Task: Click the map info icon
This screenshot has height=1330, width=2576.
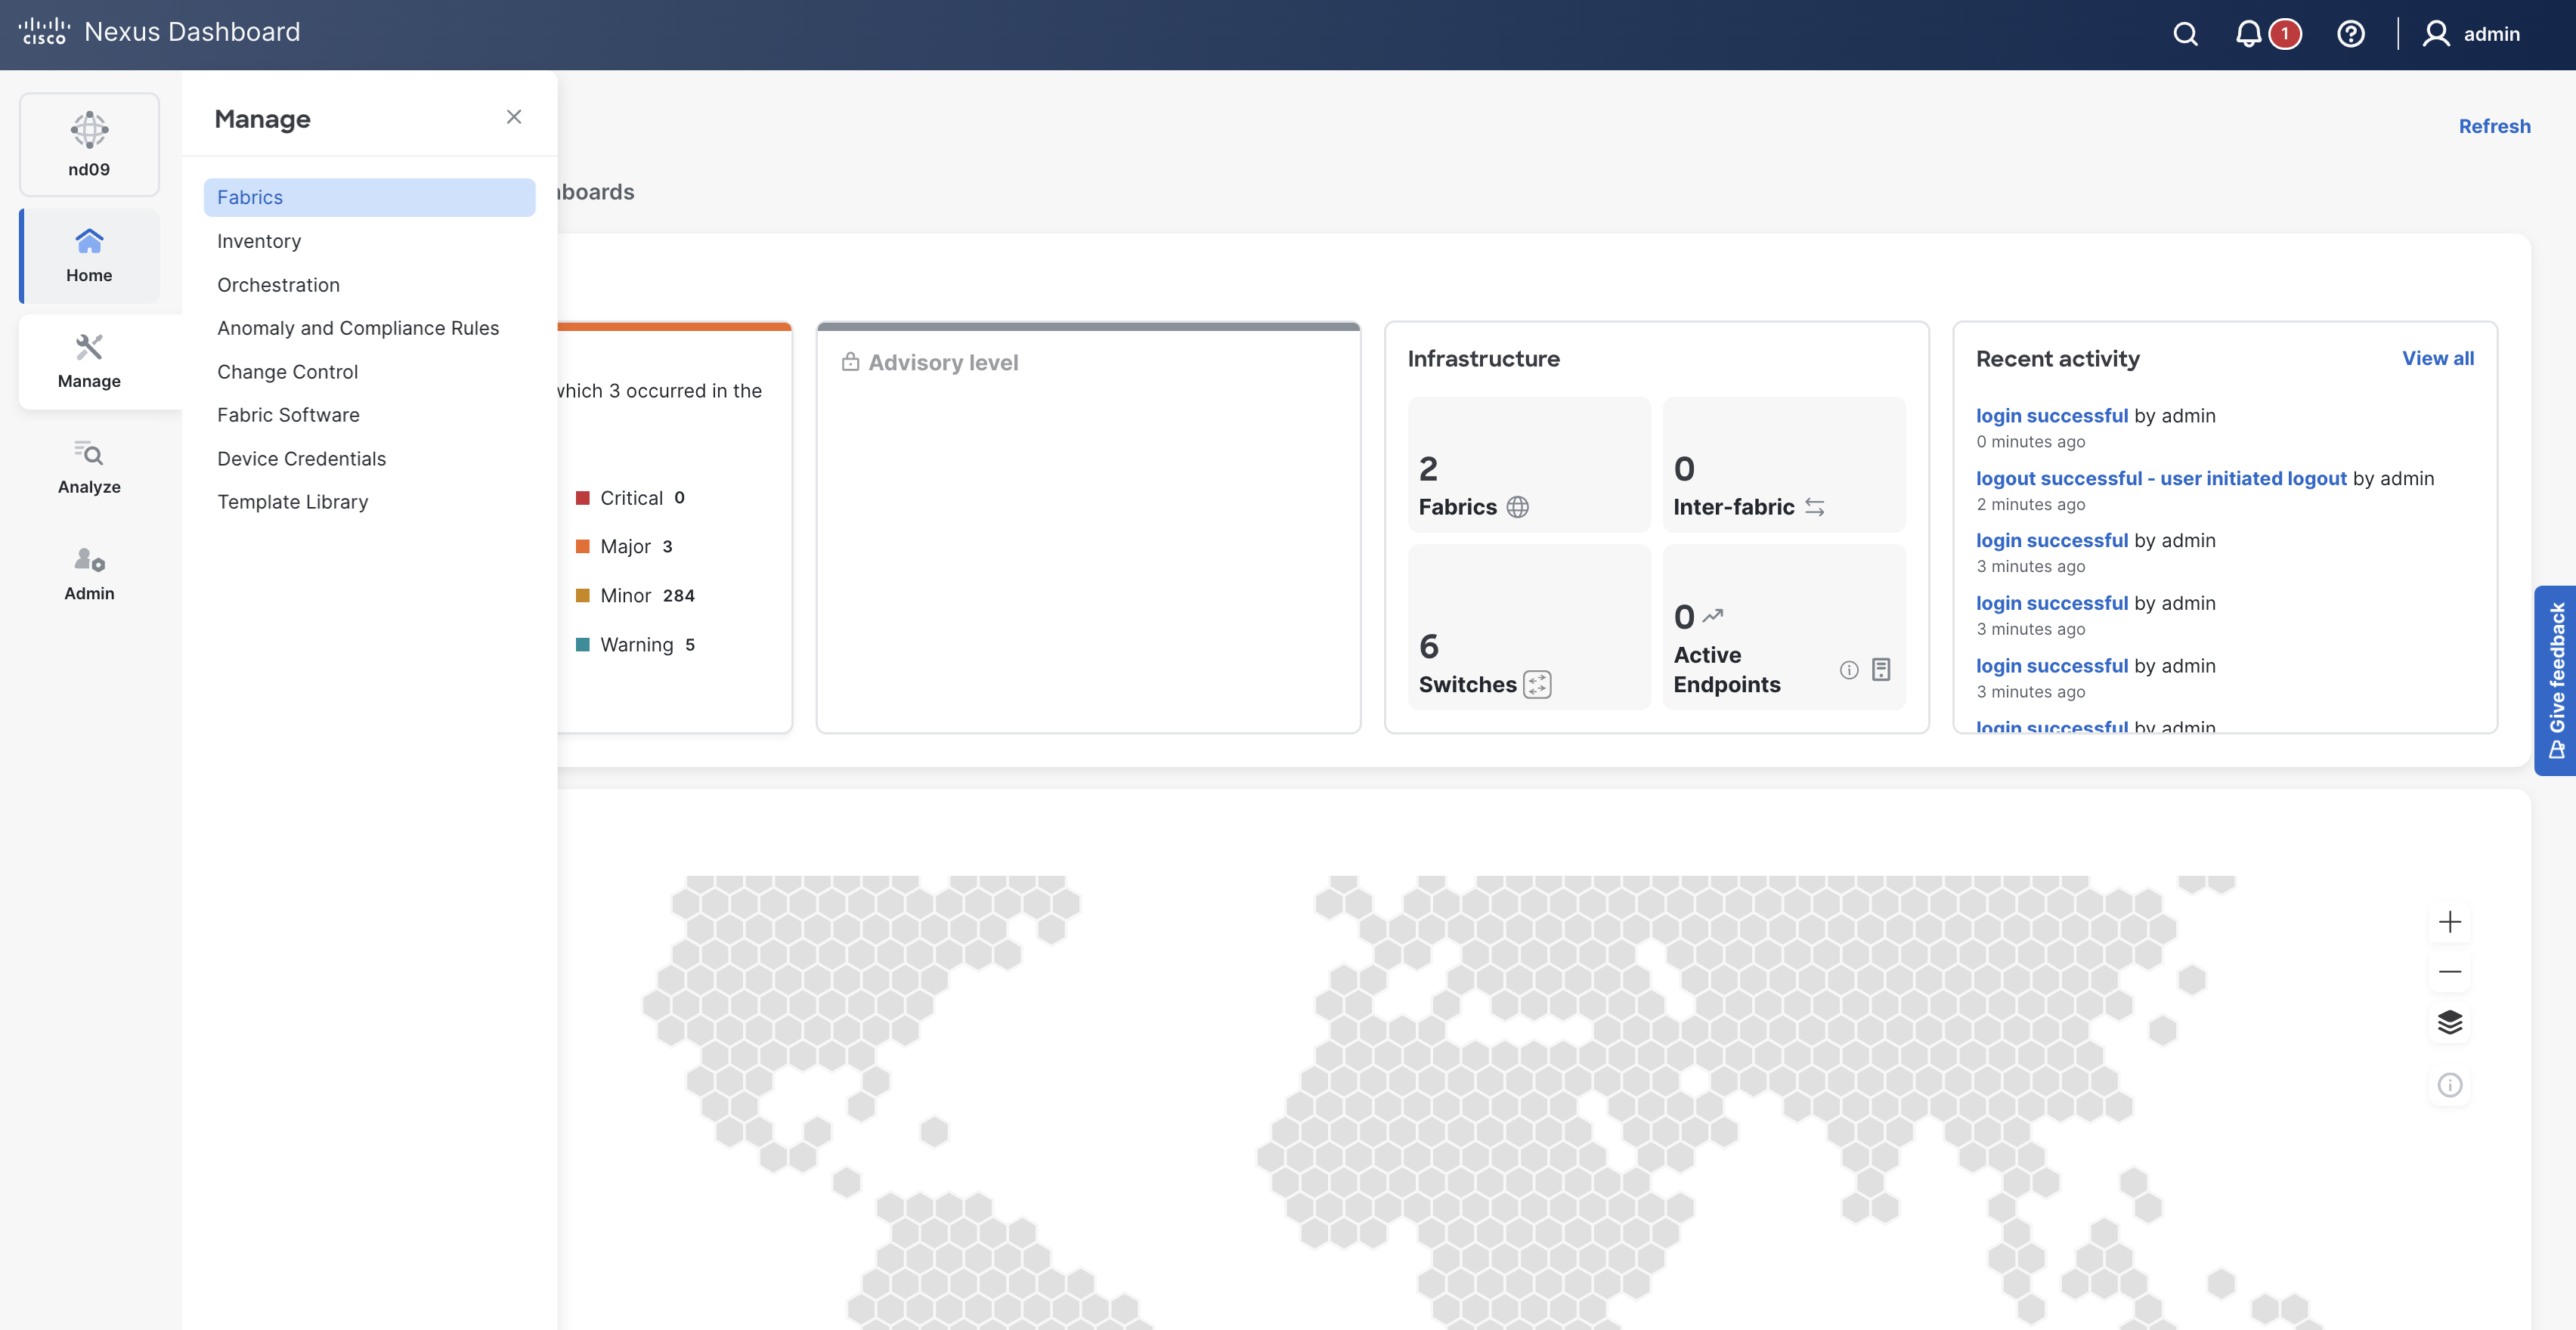Action: [x=2449, y=1084]
